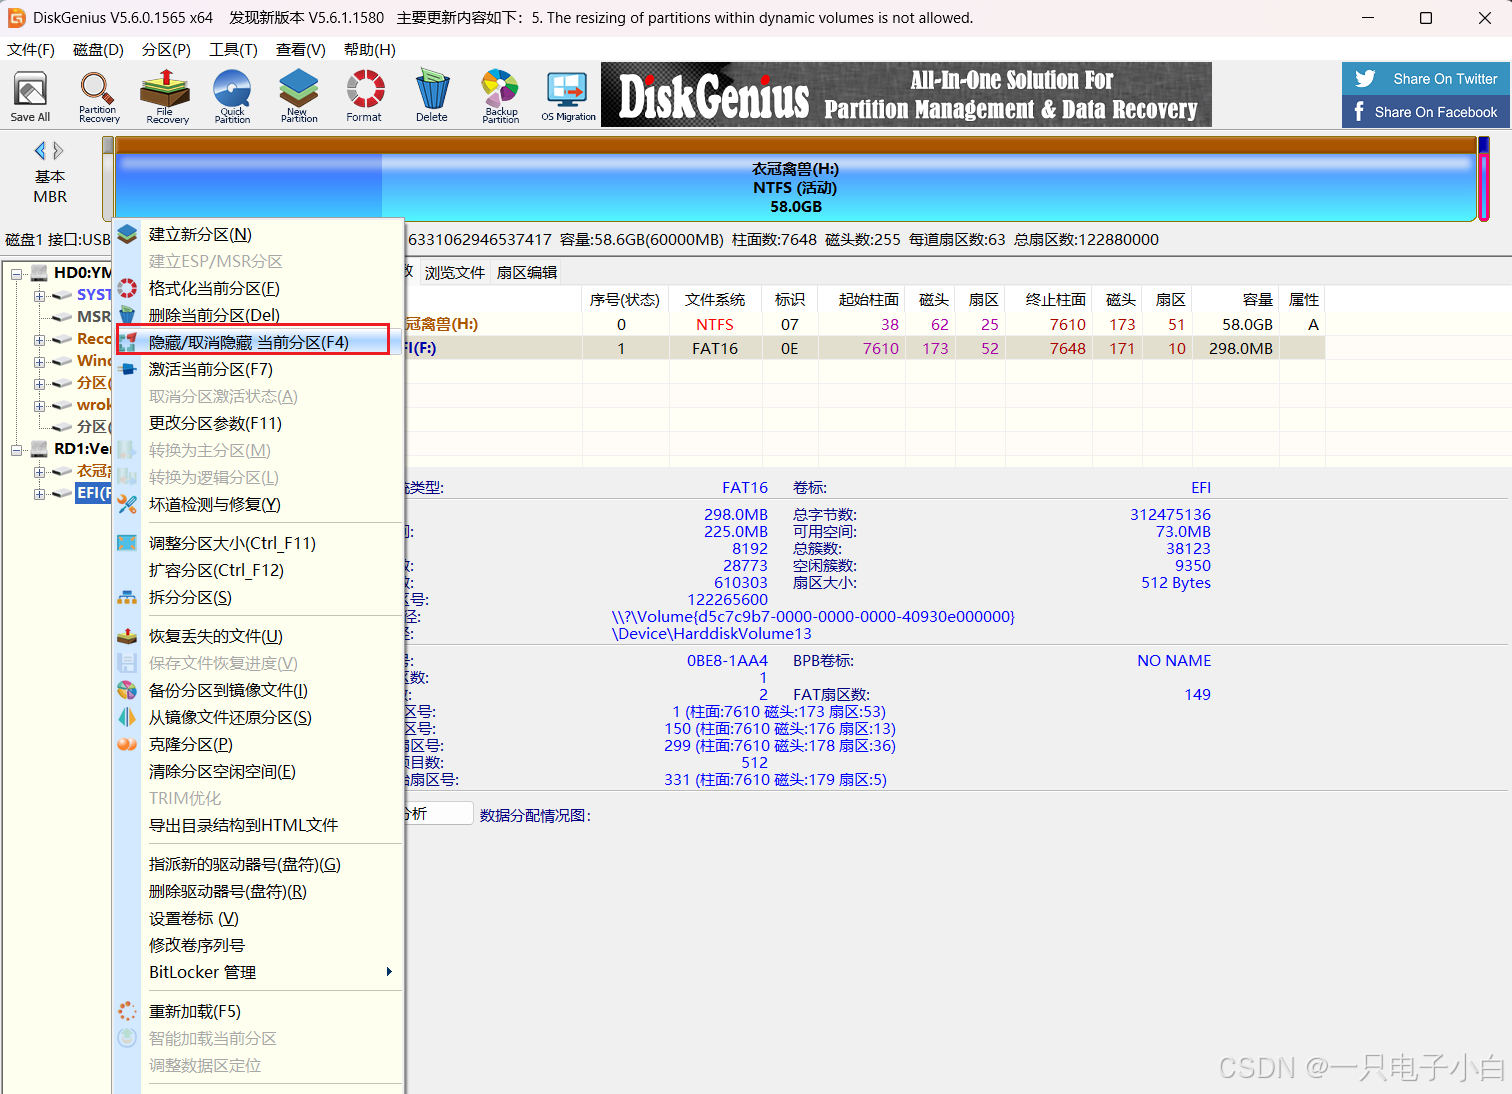Go to the previous disk arrow
Screen dimensions: 1512x1094
(x=40, y=151)
